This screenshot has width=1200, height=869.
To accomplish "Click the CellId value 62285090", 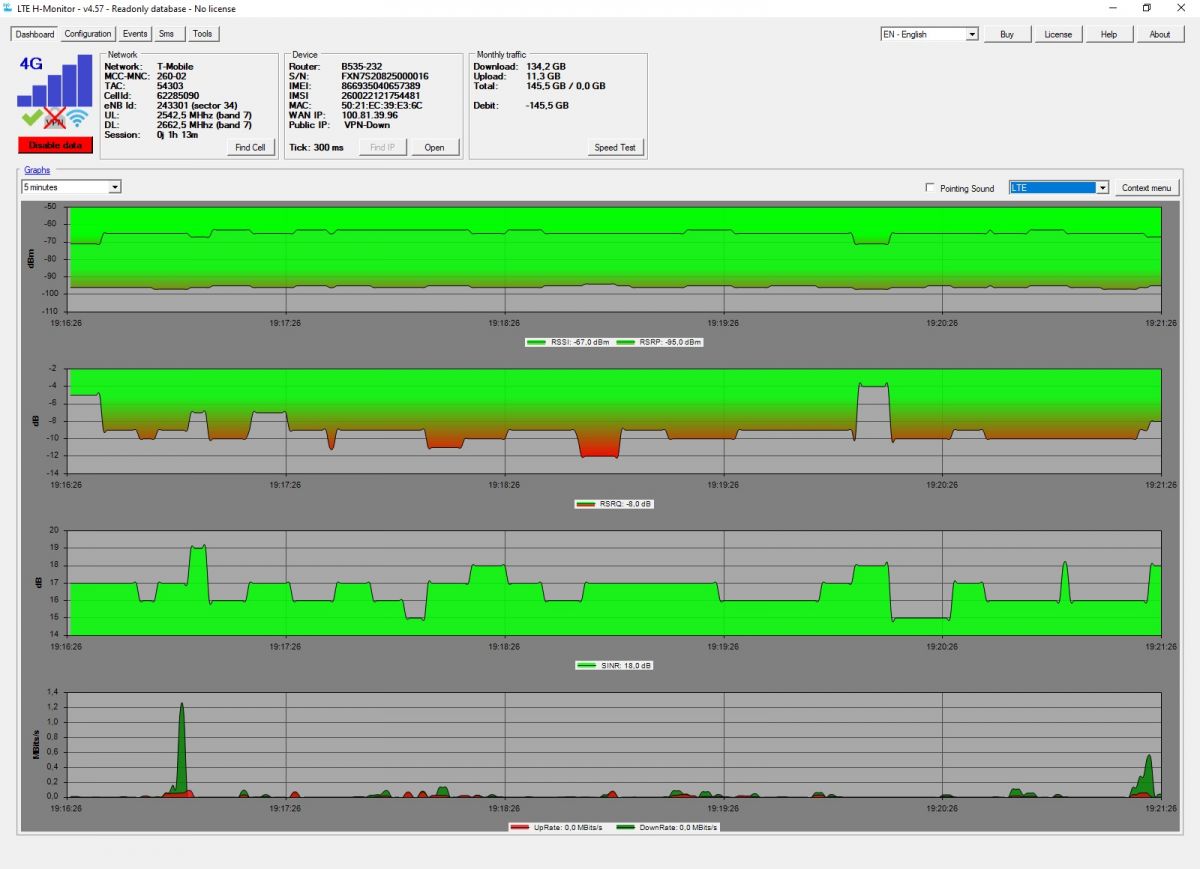I will 178,96.
